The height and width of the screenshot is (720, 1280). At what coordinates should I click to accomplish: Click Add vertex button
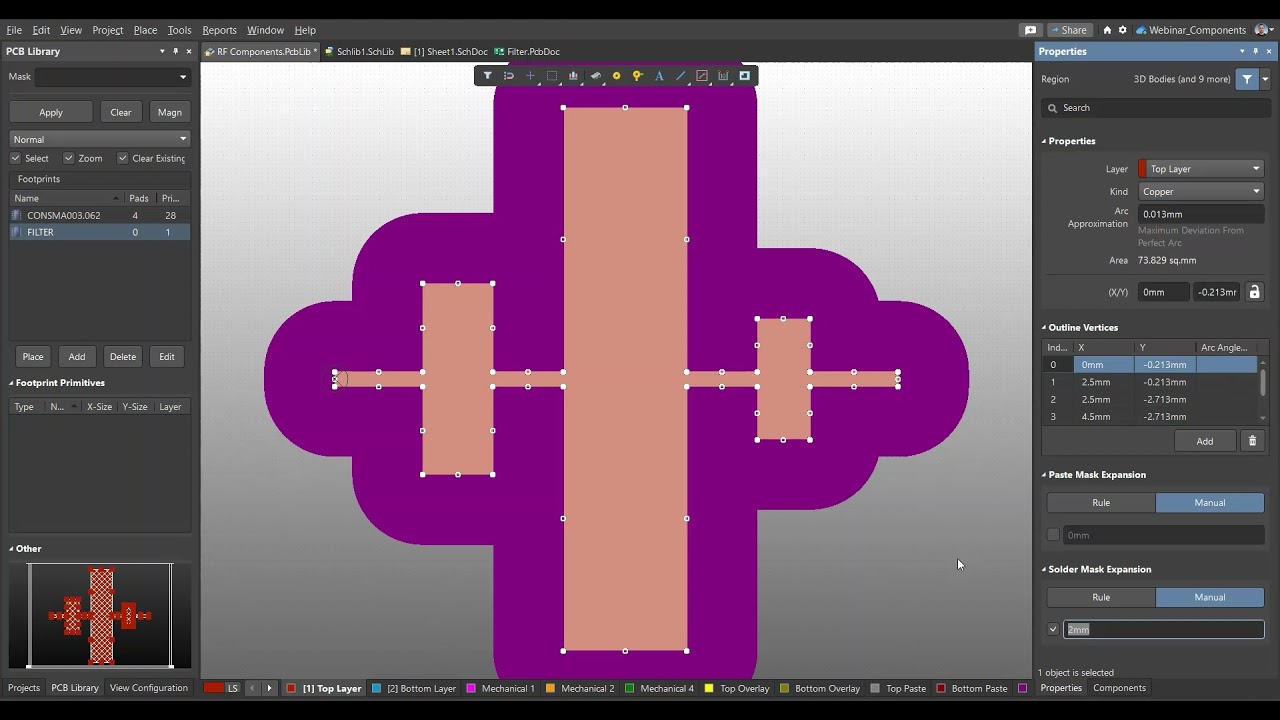(x=1205, y=441)
